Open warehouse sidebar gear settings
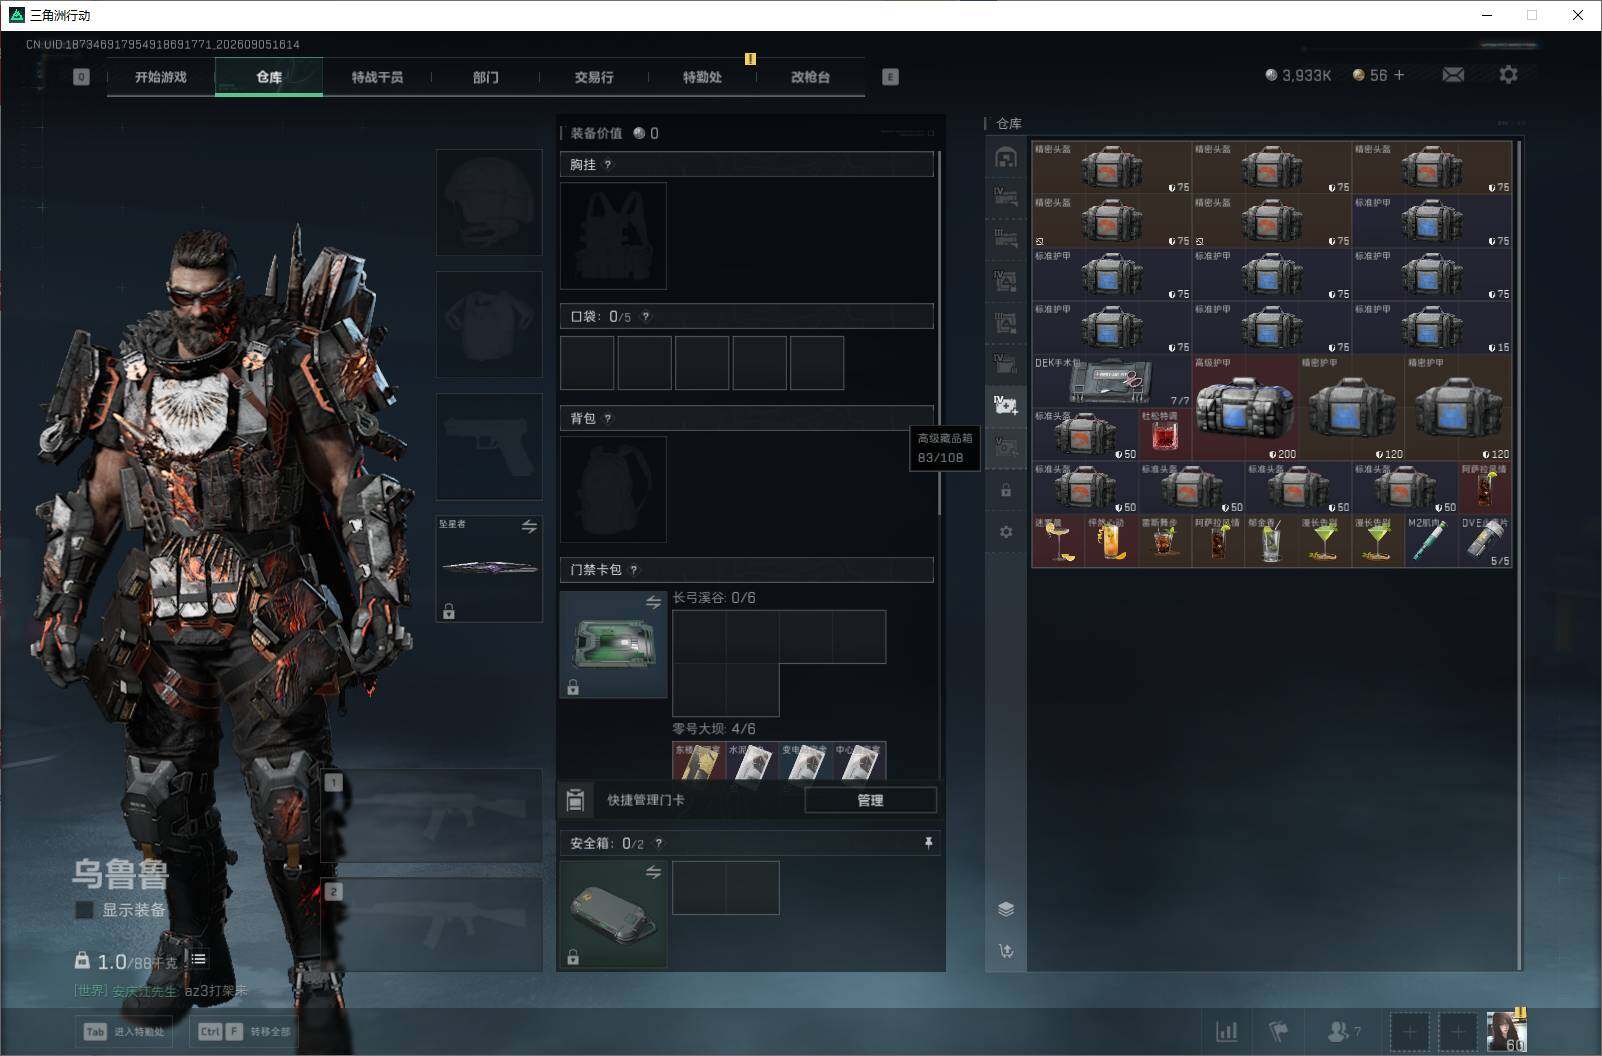 pyautogui.click(x=1006, y=532)
